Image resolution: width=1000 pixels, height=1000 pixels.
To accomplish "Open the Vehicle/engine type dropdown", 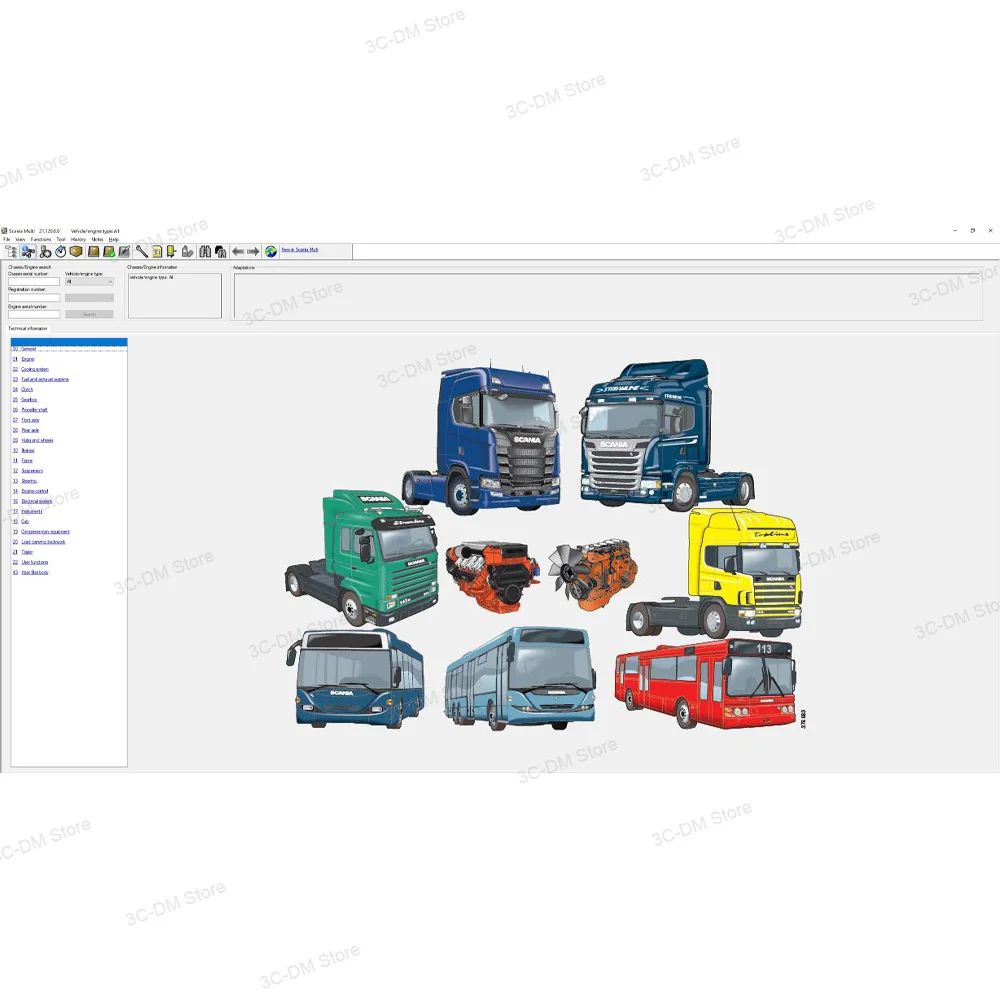I will pos(89,281).
